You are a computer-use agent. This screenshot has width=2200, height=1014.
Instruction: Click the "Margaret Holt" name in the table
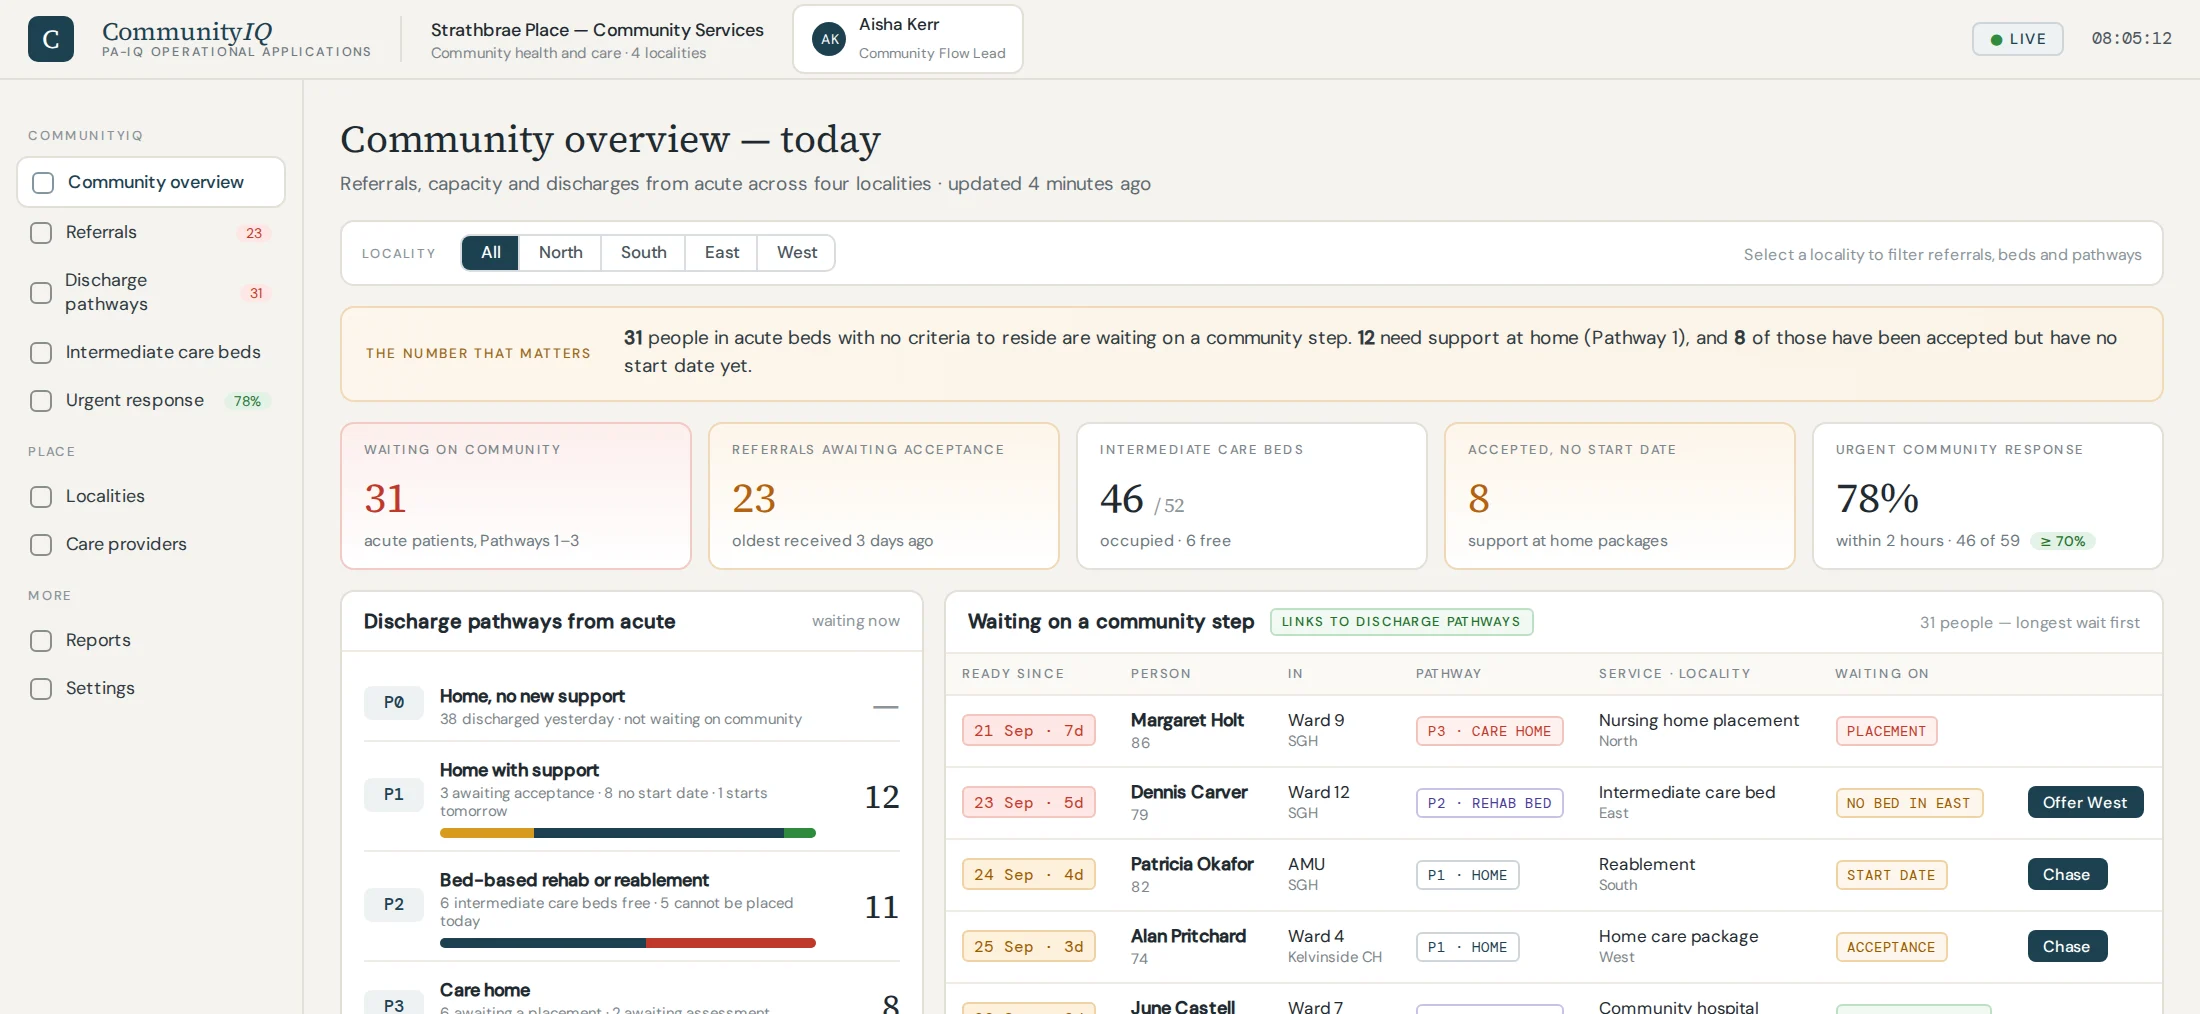pos(1187,720)
